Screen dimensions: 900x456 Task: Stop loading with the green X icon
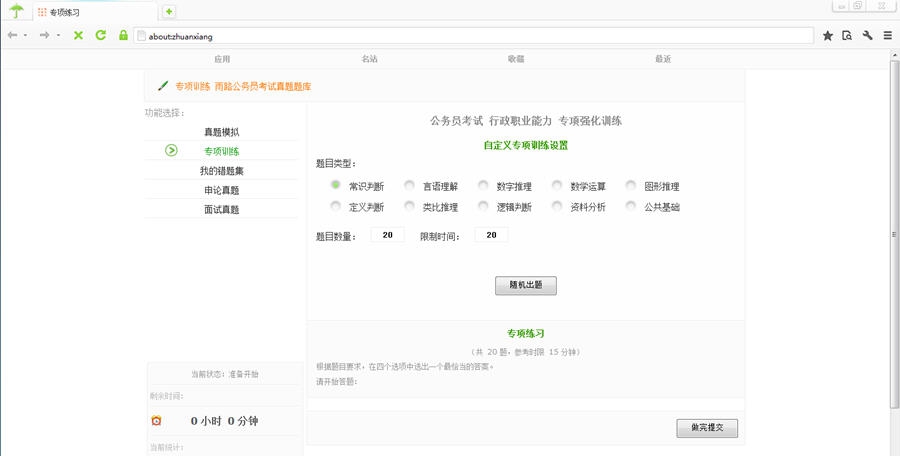78,35
